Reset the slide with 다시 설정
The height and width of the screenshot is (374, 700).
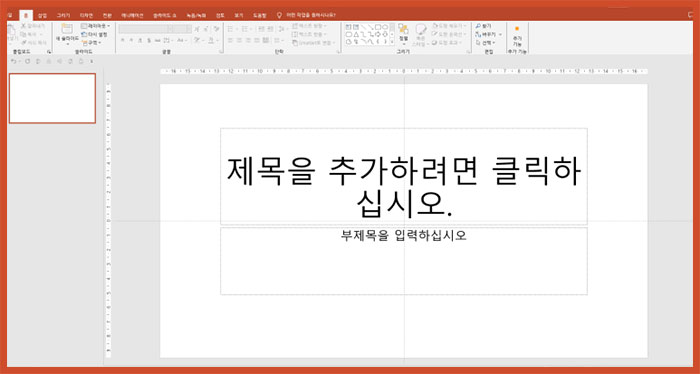tap(95, 34)
